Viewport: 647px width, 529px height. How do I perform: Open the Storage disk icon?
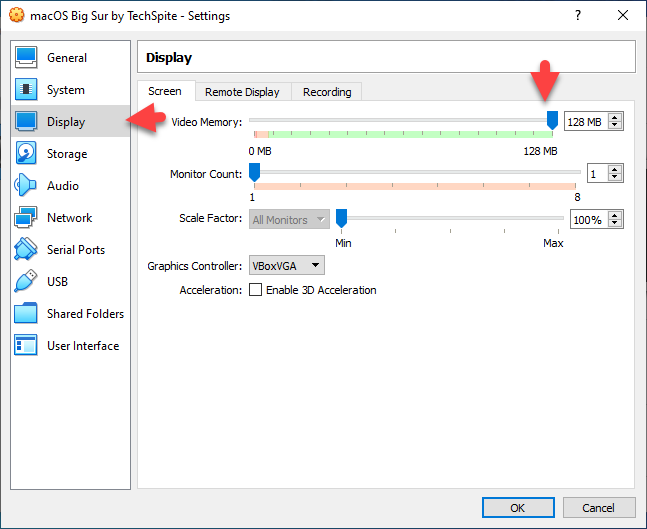coord(26,154)
